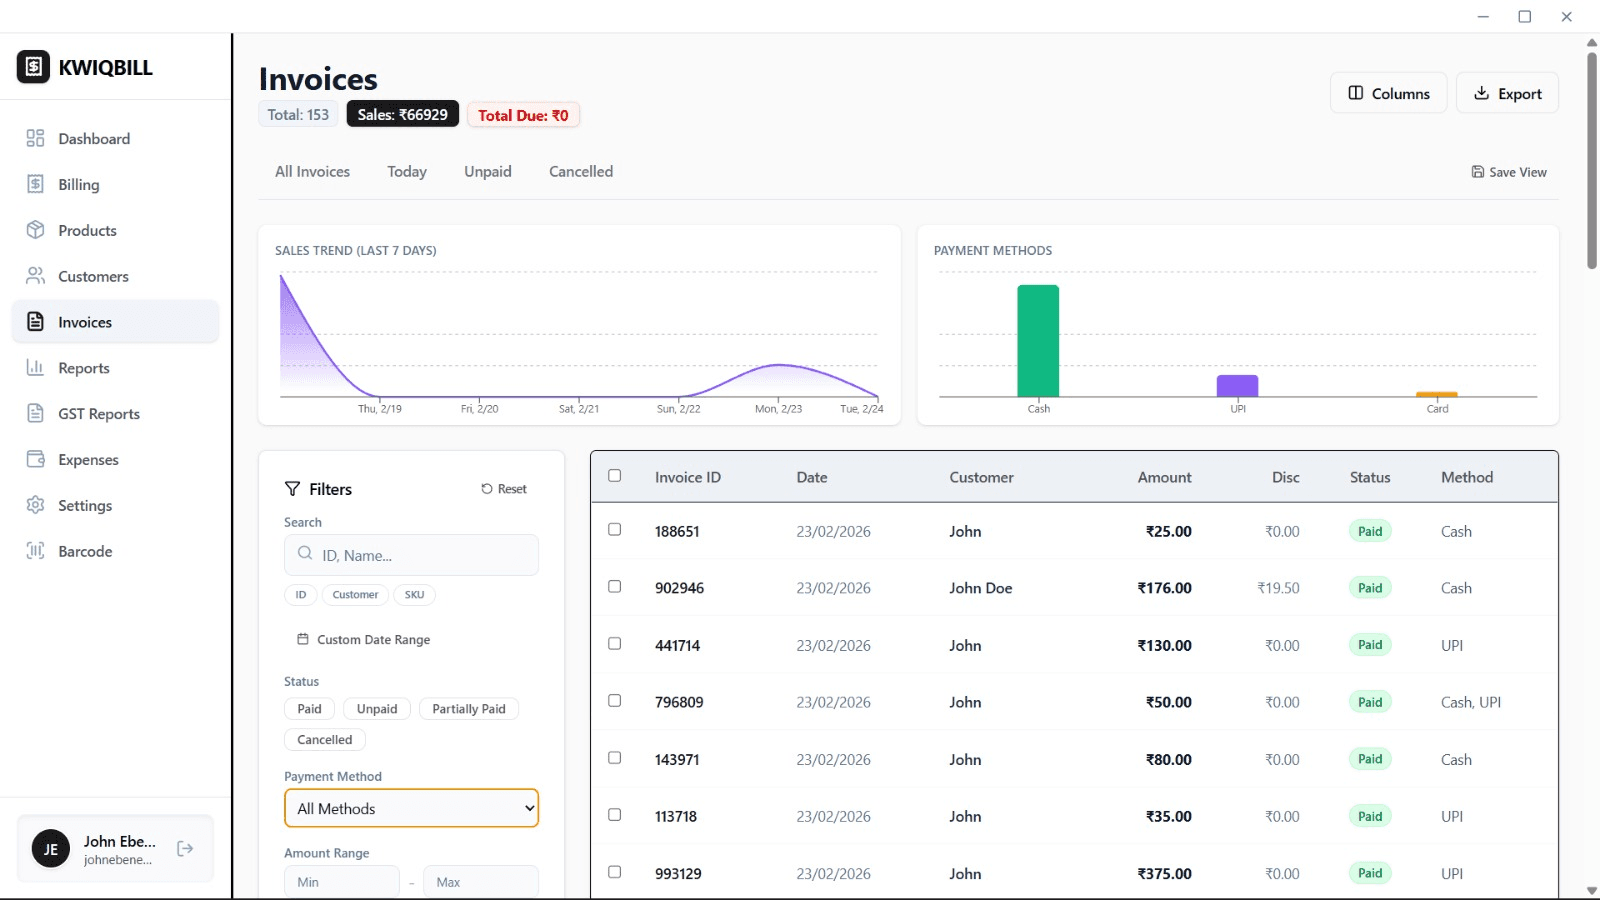Select the checkbox for invoice 902946
The height and width of the screenshot is (900, 1600).
tap(615, 587)
